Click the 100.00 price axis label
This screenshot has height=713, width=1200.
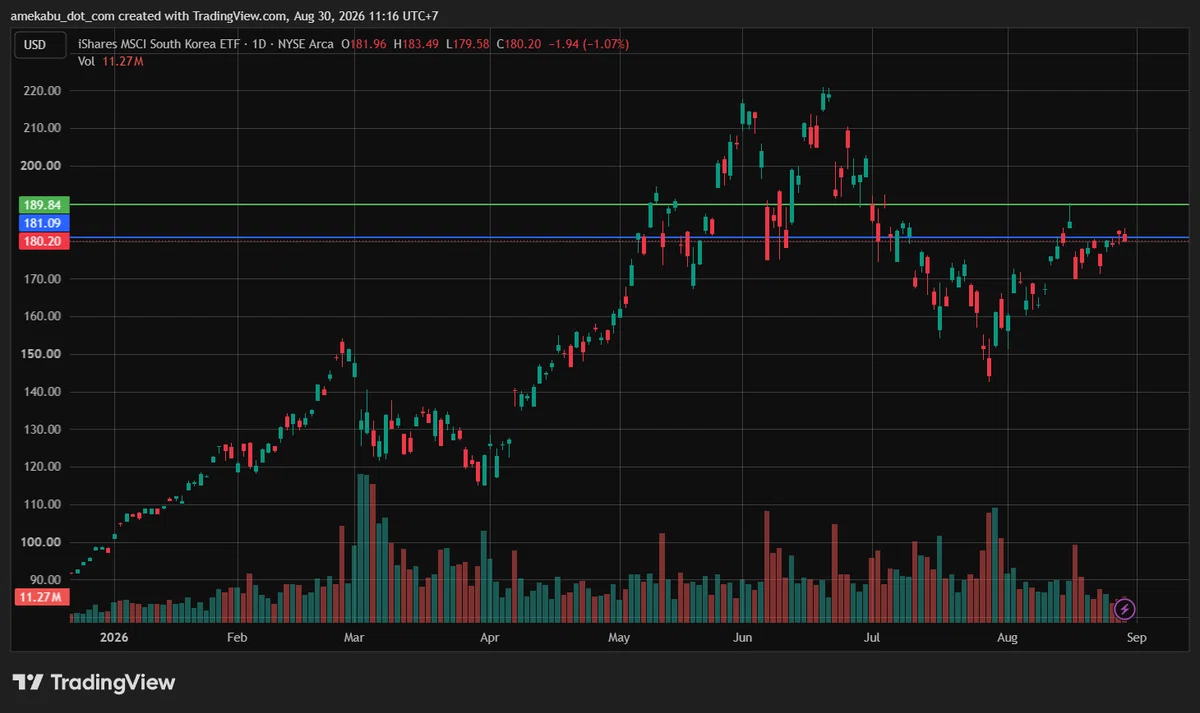[41, 542]
